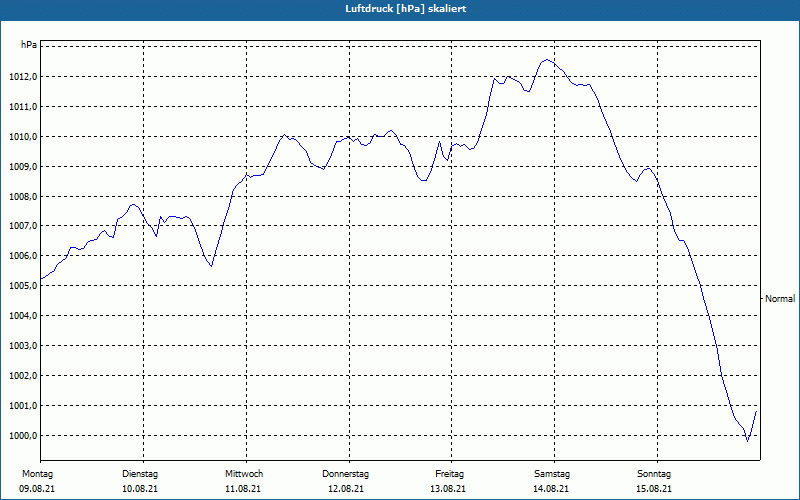800x500 pixels.
Task: Click the Freitag day label
Action: click(449, 474)
